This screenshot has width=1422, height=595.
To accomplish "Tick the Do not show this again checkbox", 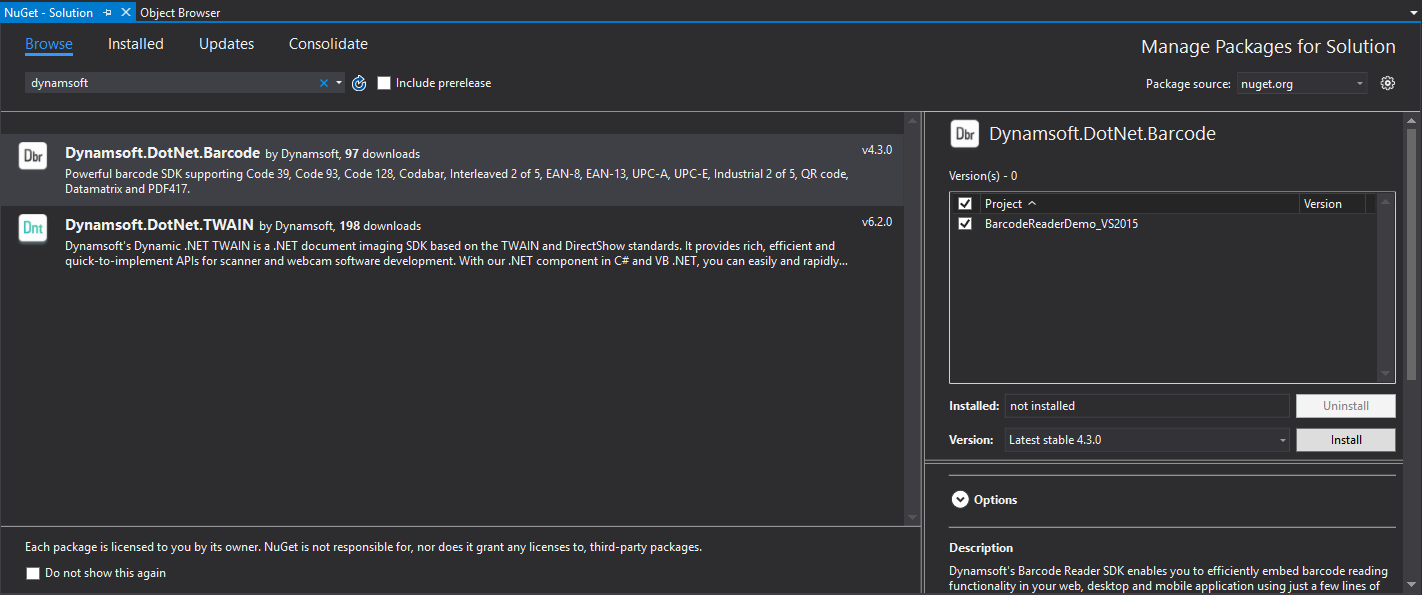I will pos(34,573).
